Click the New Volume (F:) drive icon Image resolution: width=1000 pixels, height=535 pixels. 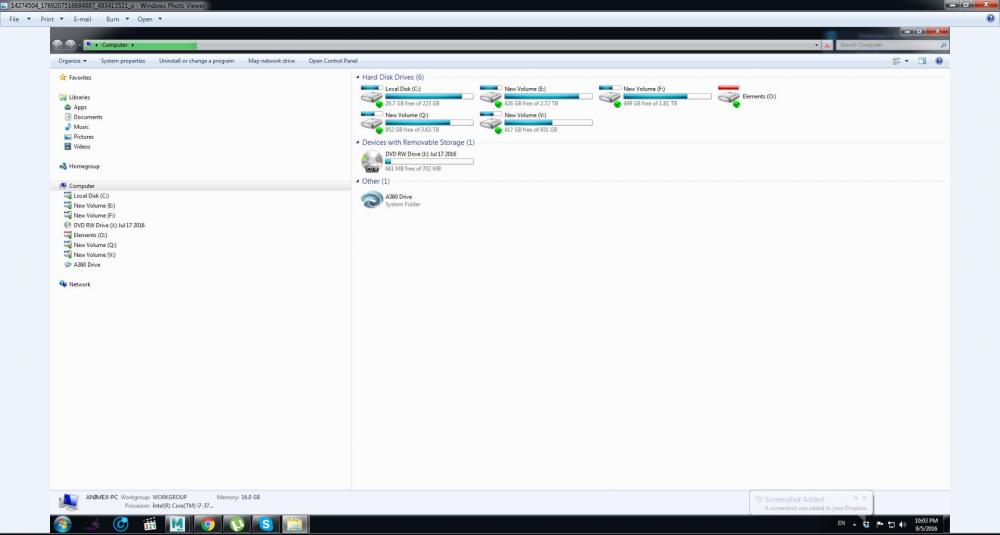pos(610,96)
